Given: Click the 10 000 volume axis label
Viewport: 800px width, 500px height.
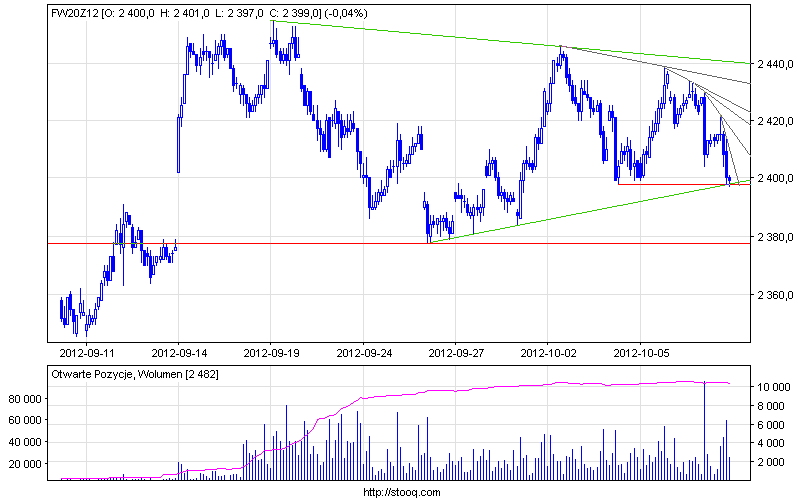Looking at the screenshot, I should point(773,387).
